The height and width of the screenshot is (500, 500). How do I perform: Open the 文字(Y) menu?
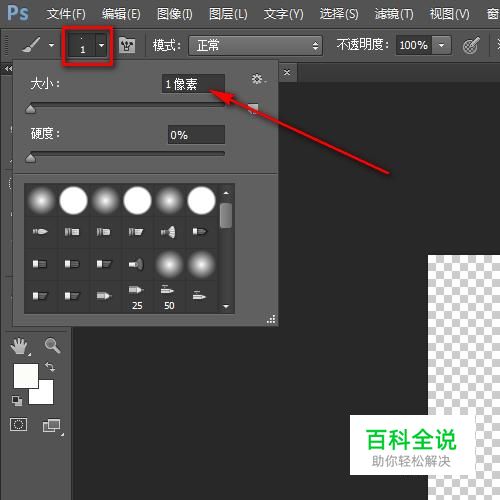pyautogui.click(x=284, y=14)
